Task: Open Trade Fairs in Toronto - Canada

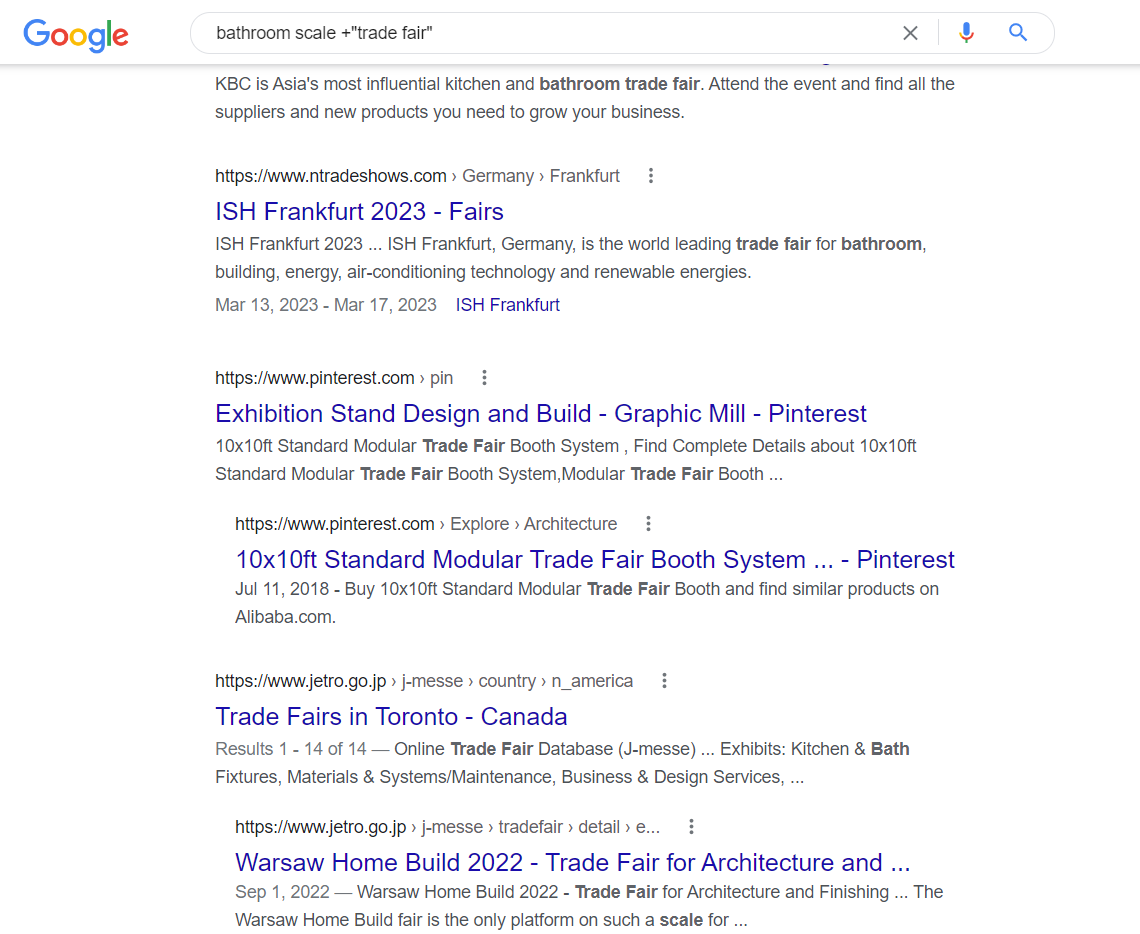Action: (x=391, y=717)
